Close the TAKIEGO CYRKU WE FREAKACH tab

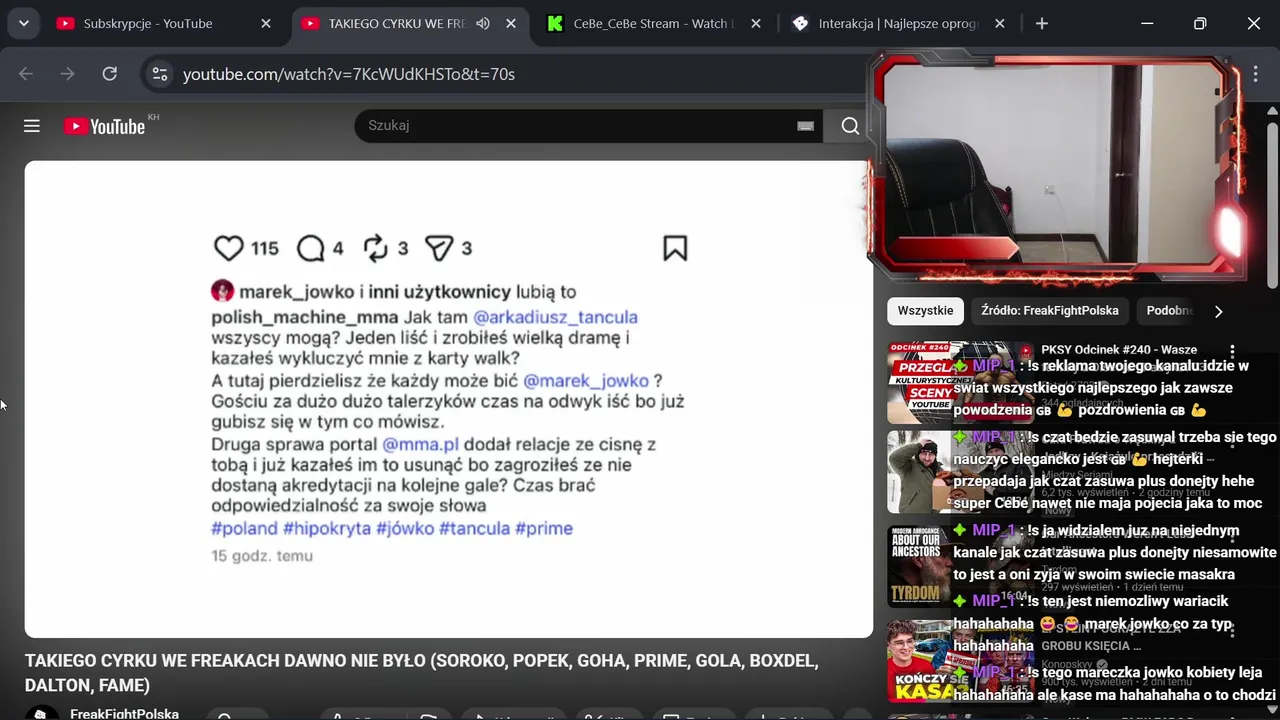pos(511,23)
